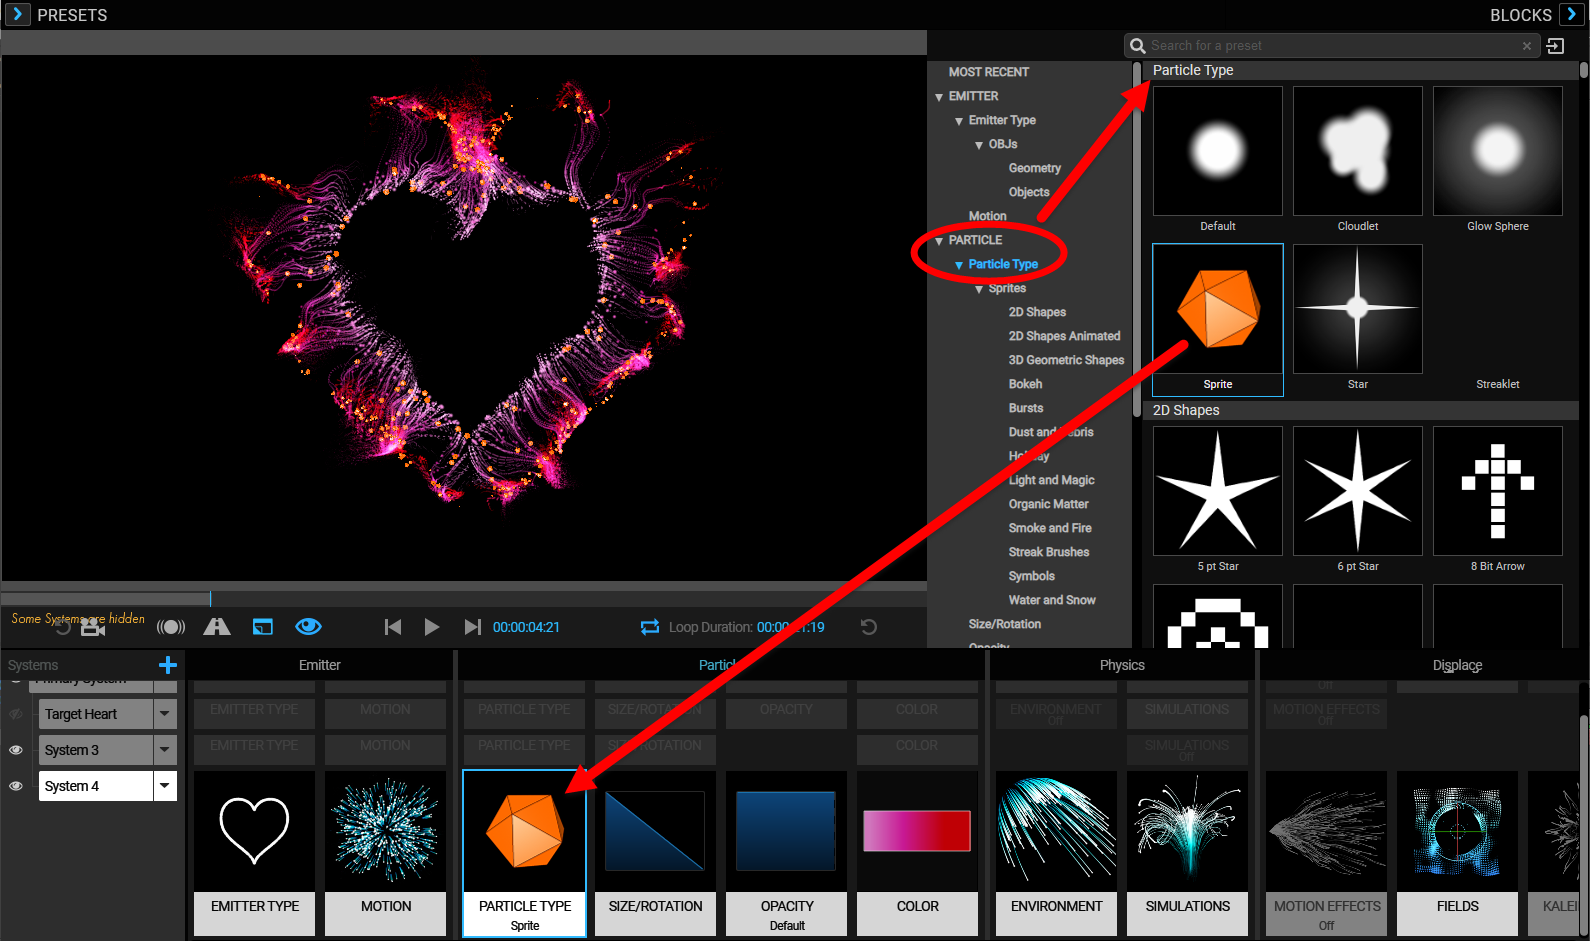Open the Geometry presets category
The image size is (1590, 941).
coord(1034,168)
